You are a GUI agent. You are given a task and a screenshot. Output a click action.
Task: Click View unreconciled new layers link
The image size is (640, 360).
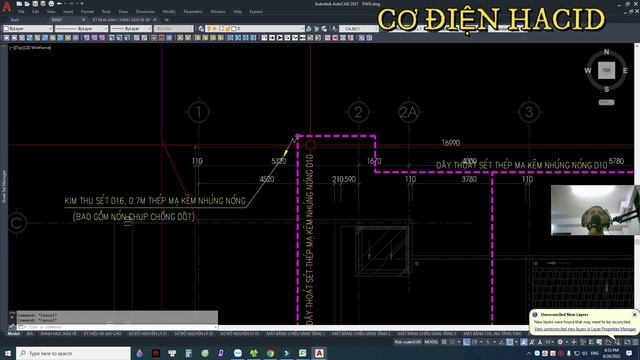pos(584,329)
